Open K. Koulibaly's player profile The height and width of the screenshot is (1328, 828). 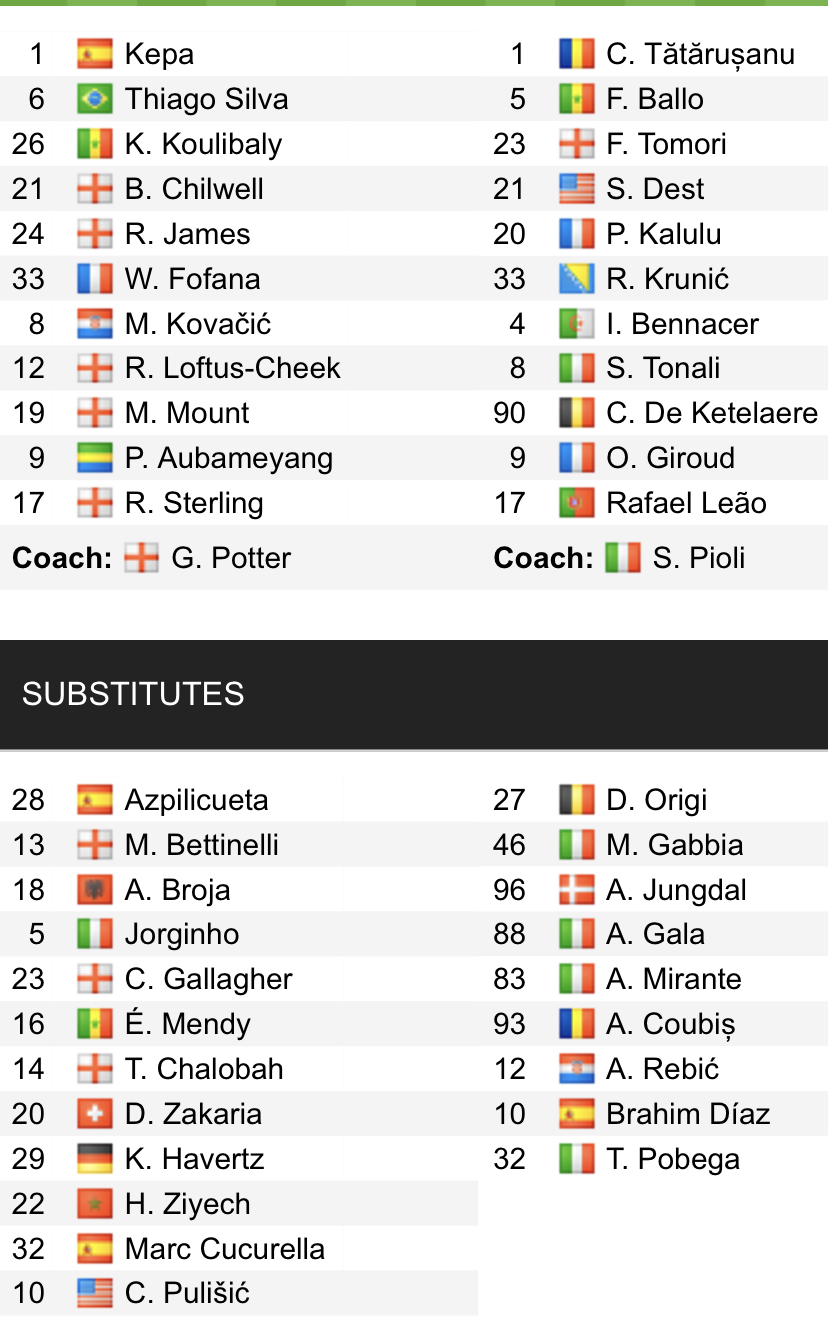[x=203, y=144]
